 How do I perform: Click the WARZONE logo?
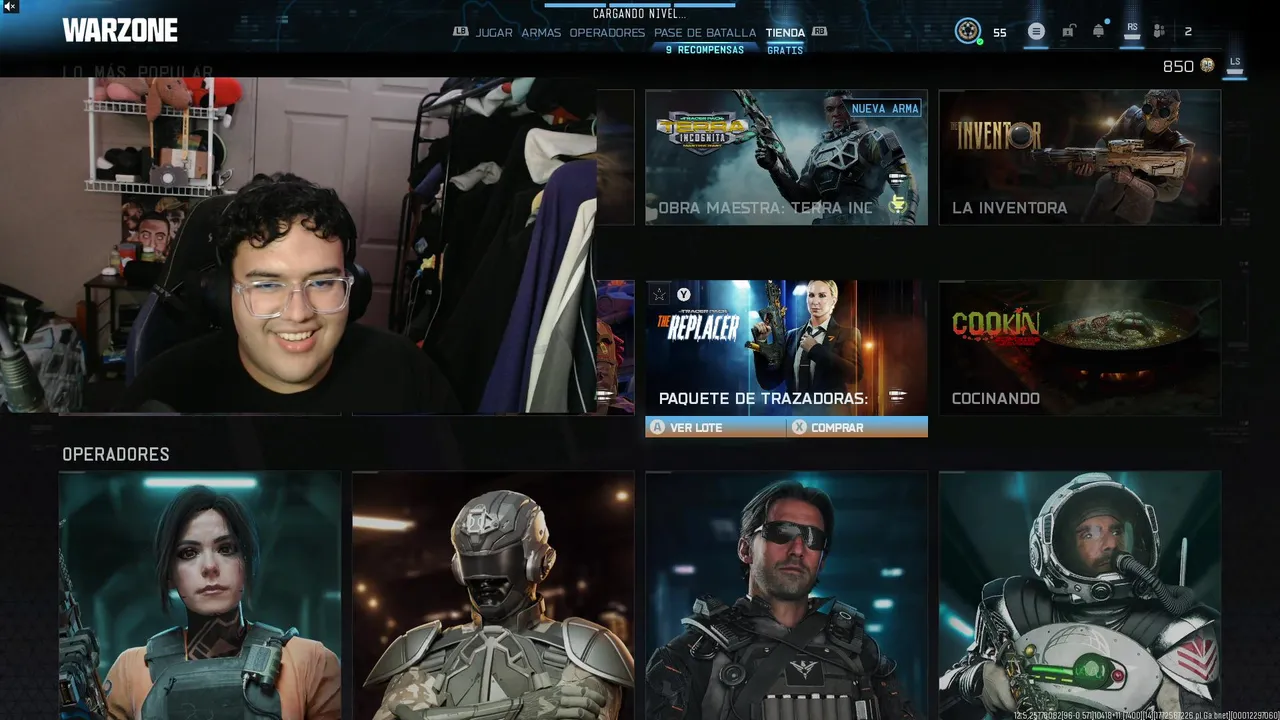tap(120, 30)
